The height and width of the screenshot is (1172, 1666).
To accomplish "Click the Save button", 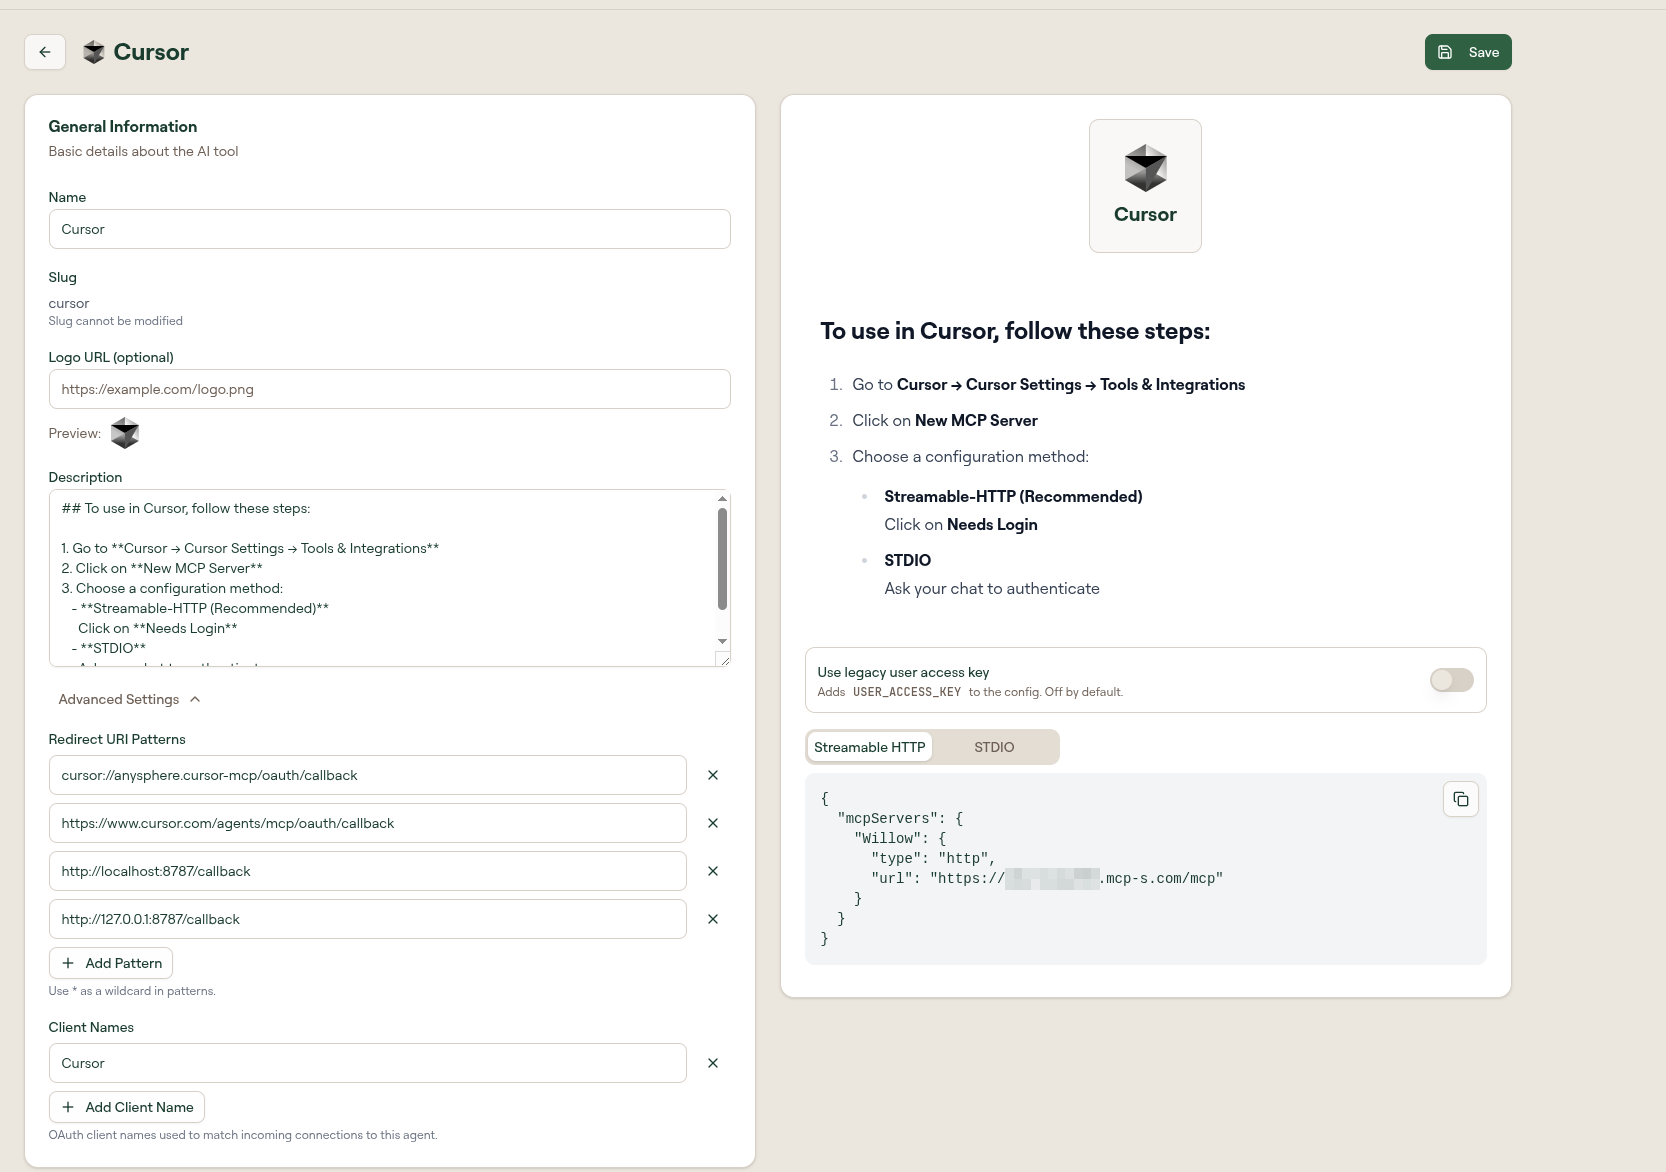I will coord(1468,52).
